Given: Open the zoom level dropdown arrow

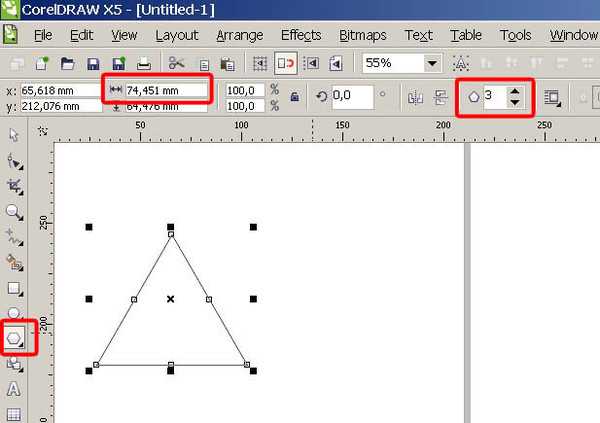Looking at the screenshot, I should (x=432, y=63).
